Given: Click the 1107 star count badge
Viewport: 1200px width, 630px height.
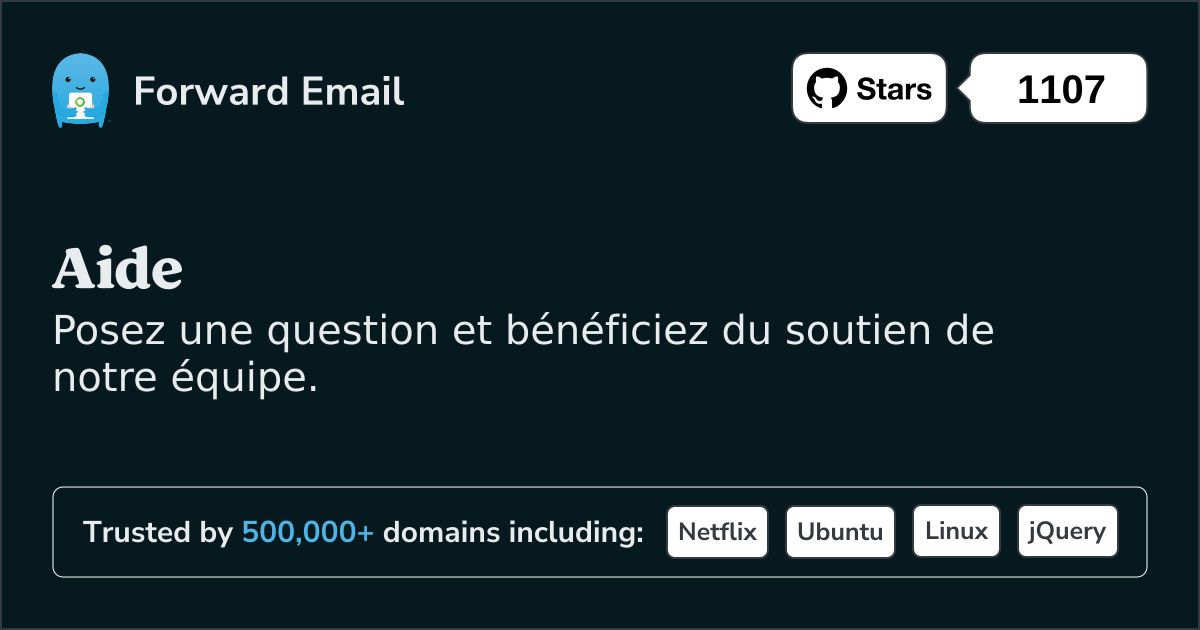Looking at the screenshot, I should [1059, 88].
